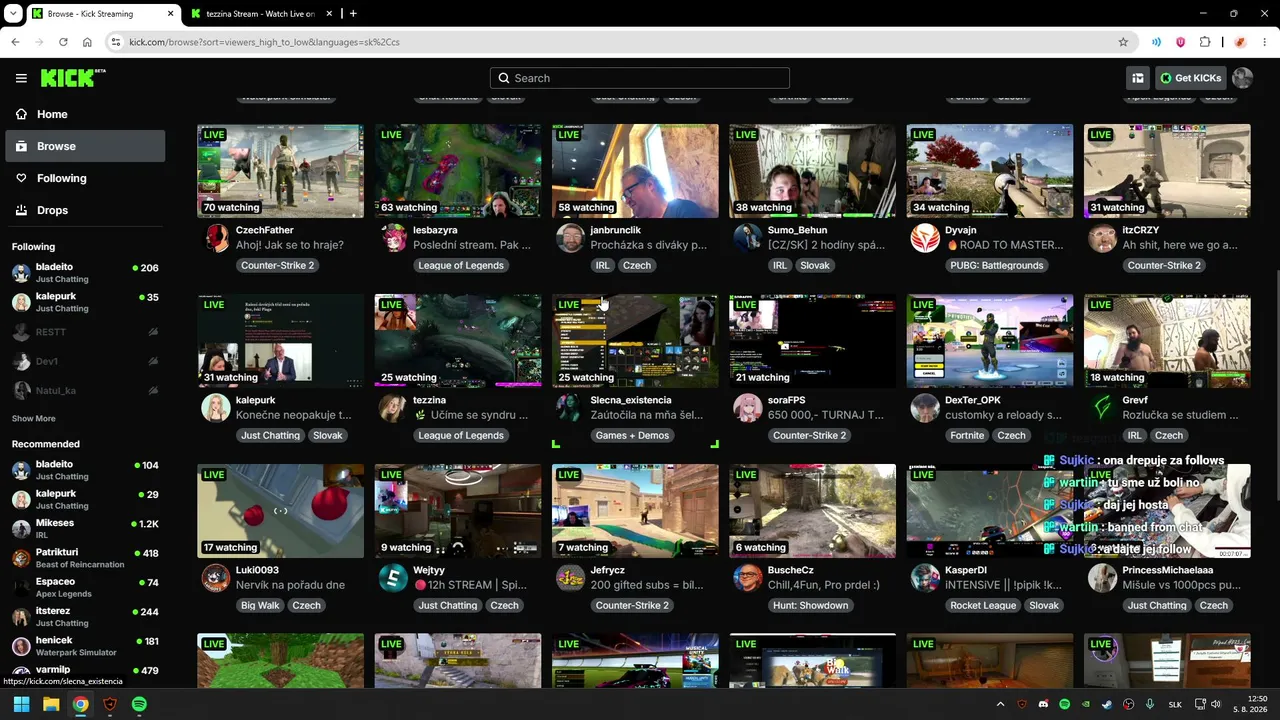The height and width of the screenshot is (720, 1280).
Task: Open a new browser tab
Action: [x=353, y=14]
